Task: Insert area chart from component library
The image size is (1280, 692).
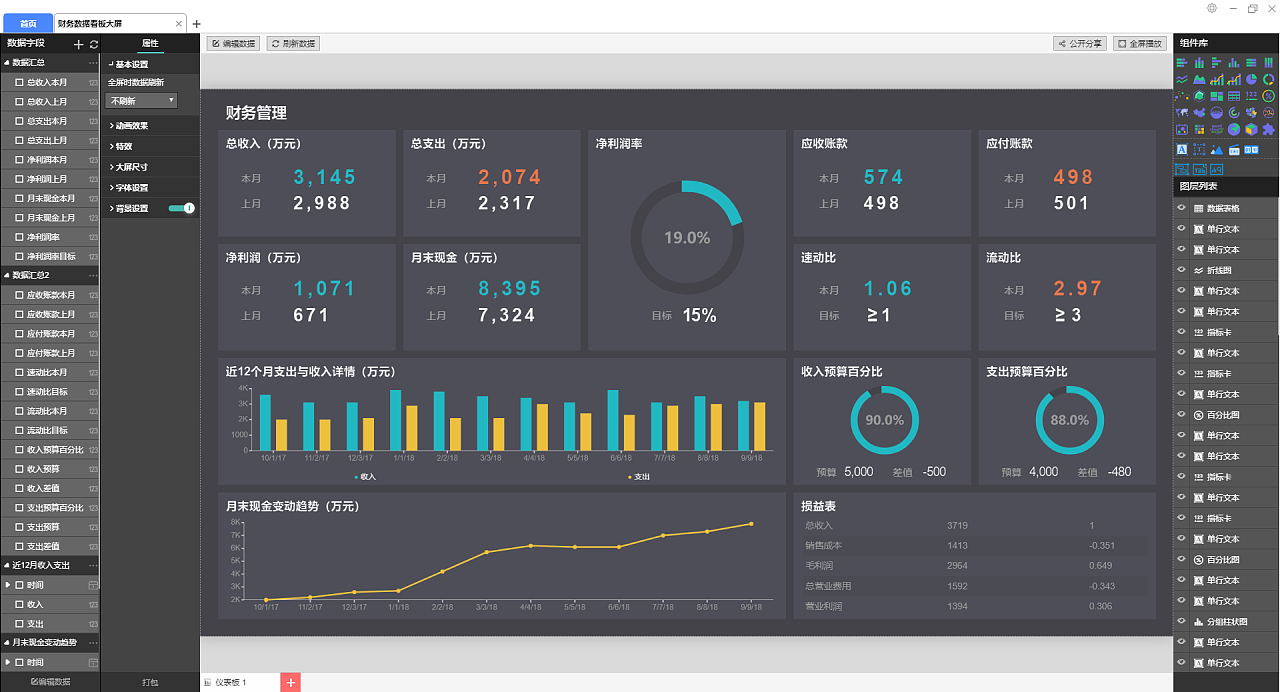Action: pyautogui.click(x=1199, y=79)
